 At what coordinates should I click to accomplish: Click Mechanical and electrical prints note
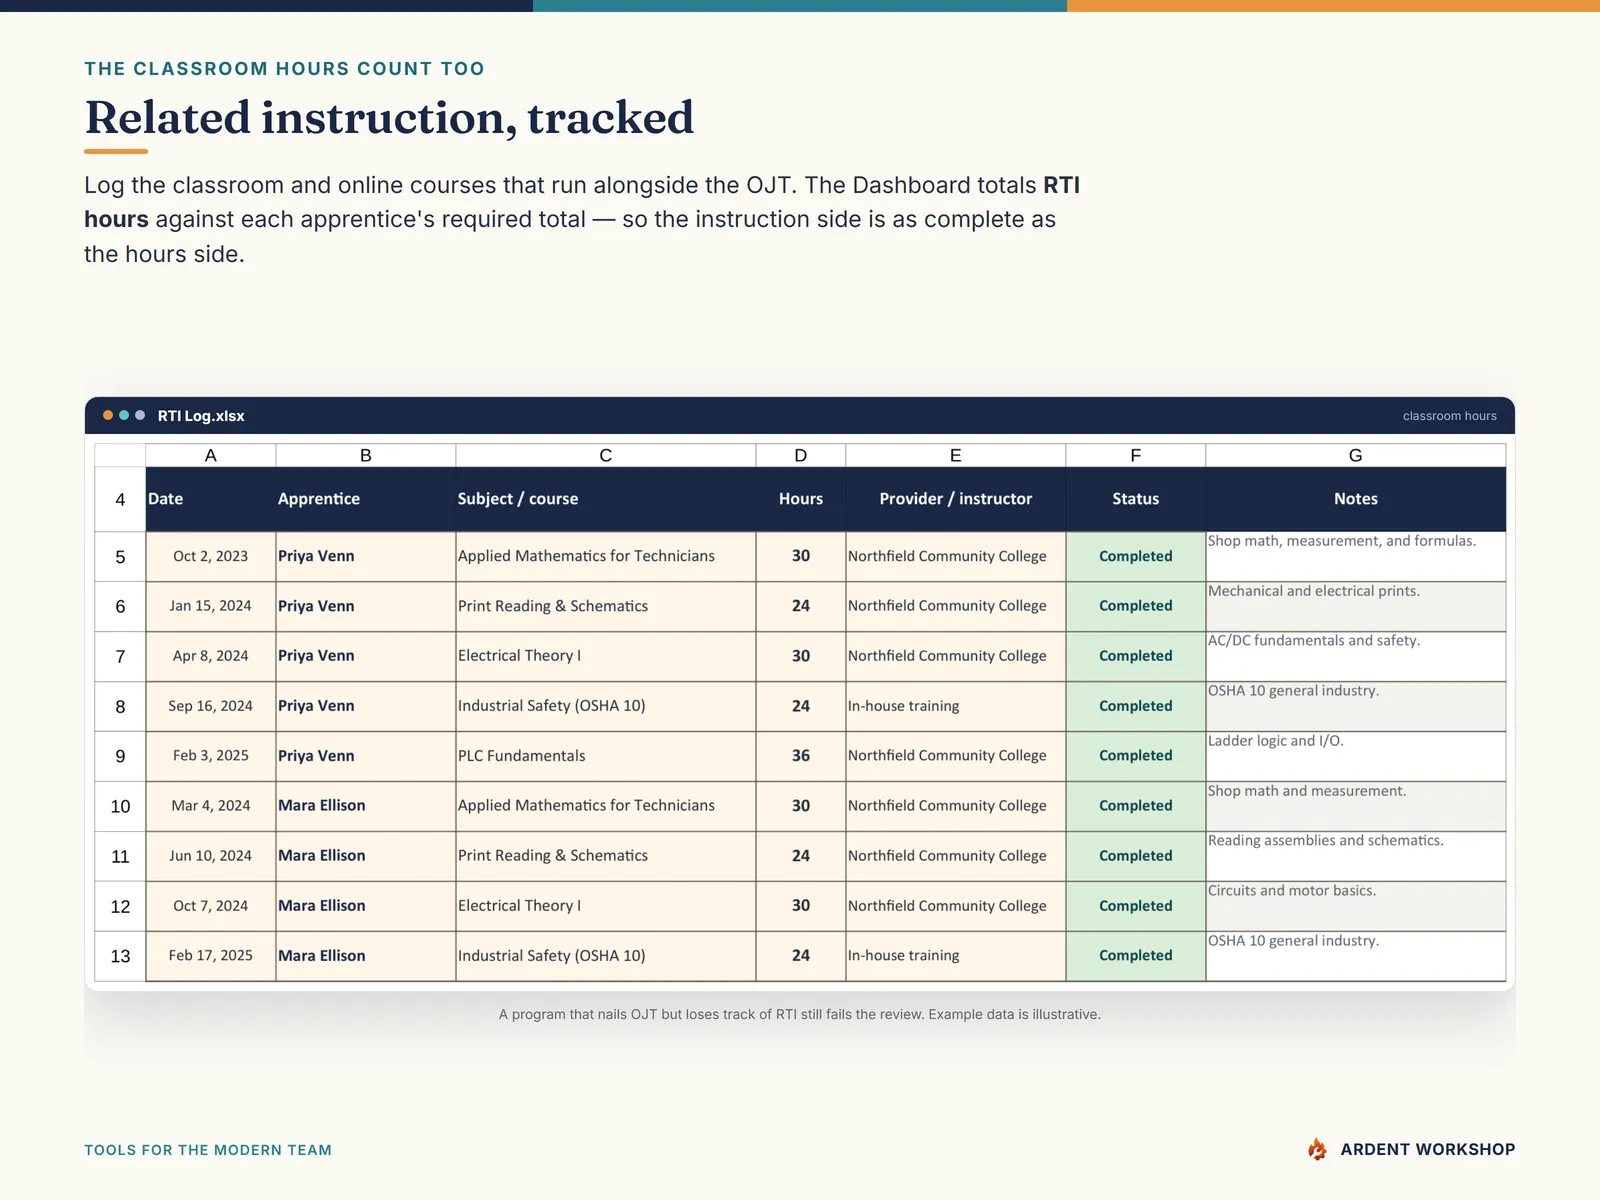point(1356,606)
